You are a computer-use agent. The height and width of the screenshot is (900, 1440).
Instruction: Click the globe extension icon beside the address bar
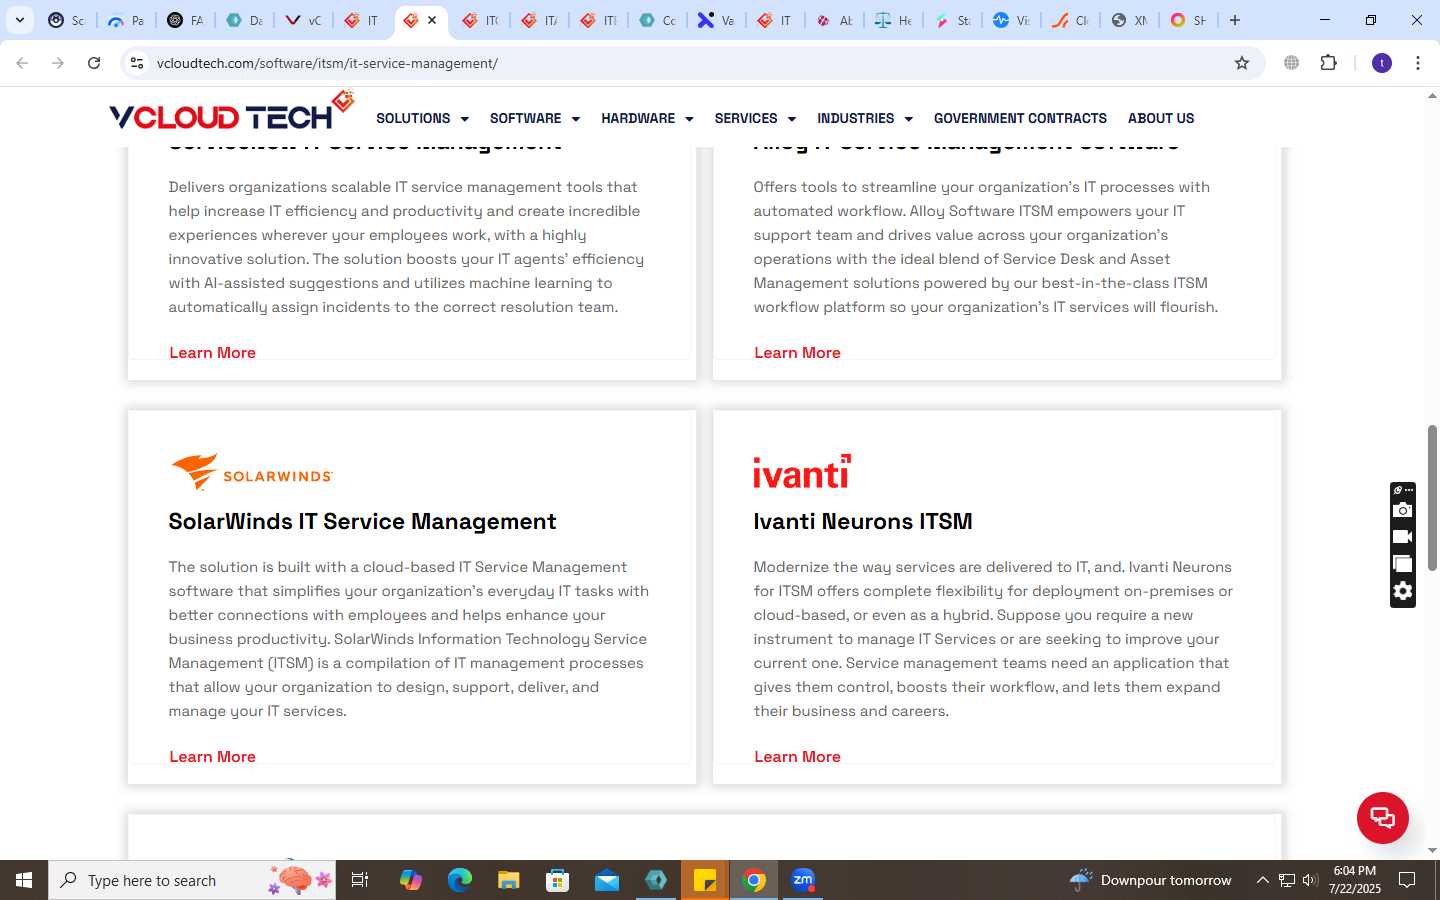(1292, 63)
